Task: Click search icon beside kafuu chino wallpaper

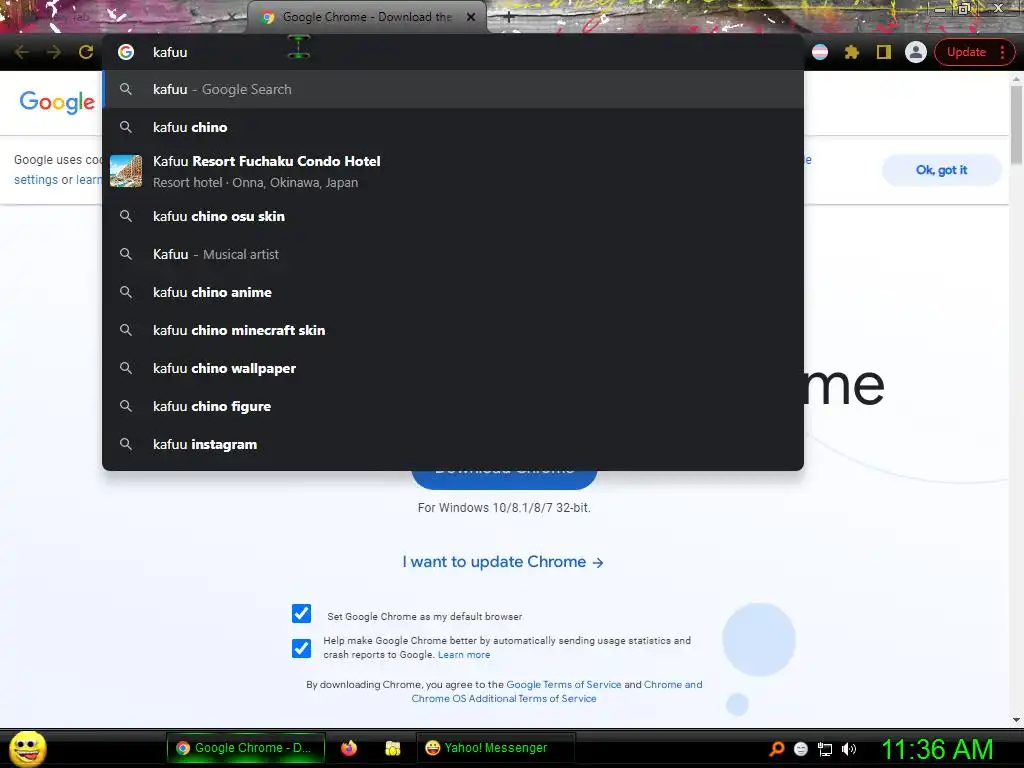Action: click(126, 368)
